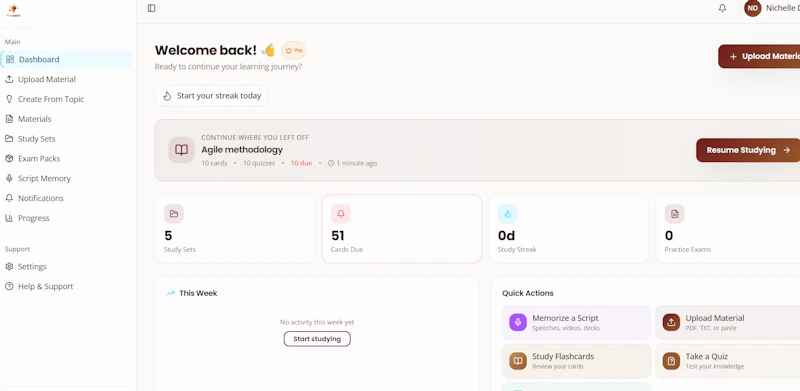
Task: Click the '10 quizzes' text
Action: [259, 163]
